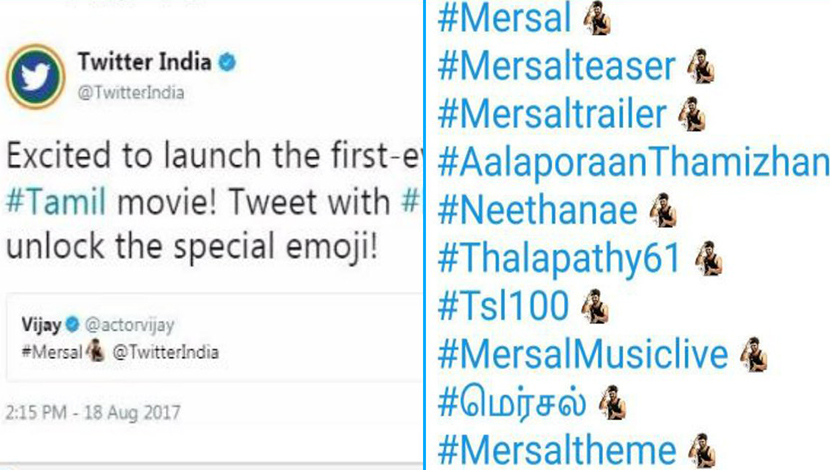This screenshot has width=830, height=470.
Task: Open the #Mersal hashtag in the right list
Action: tap(505, 18)
